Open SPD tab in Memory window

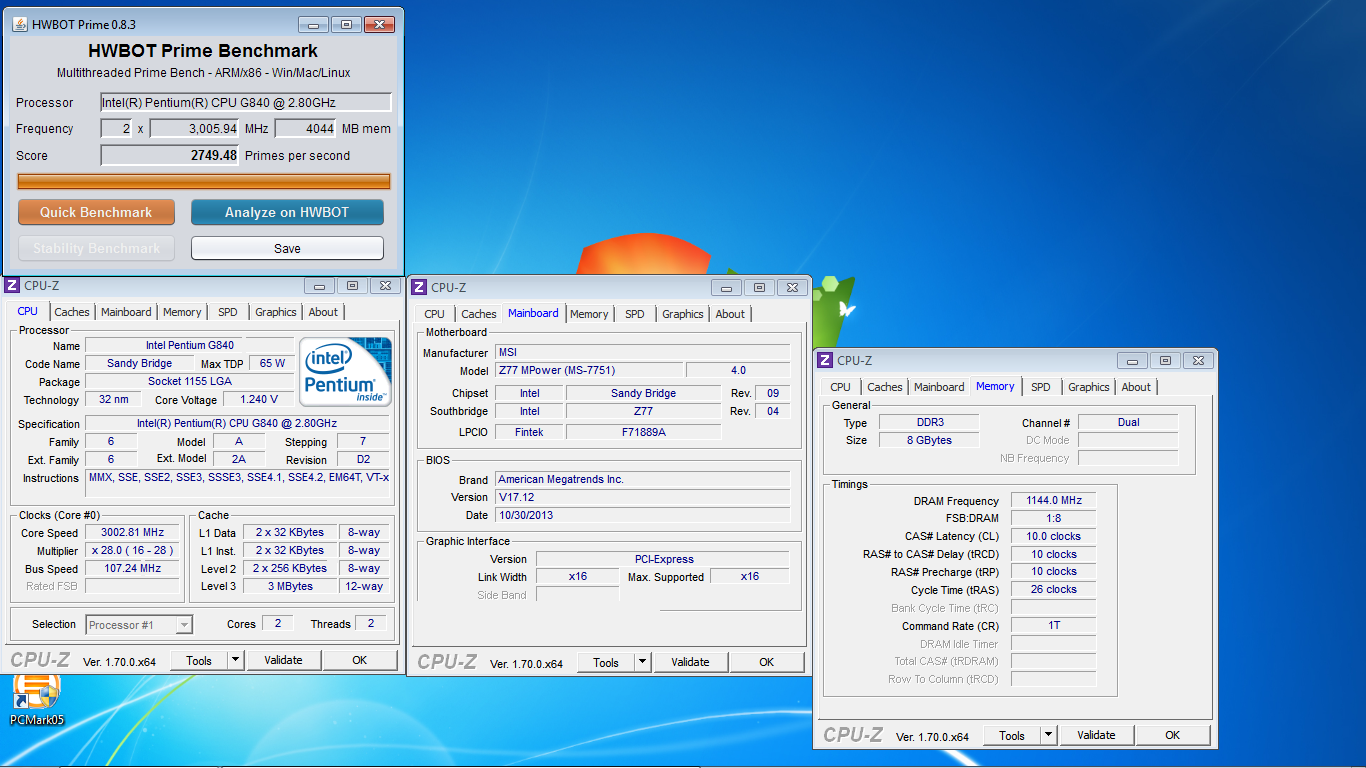tap(1041, 387)
